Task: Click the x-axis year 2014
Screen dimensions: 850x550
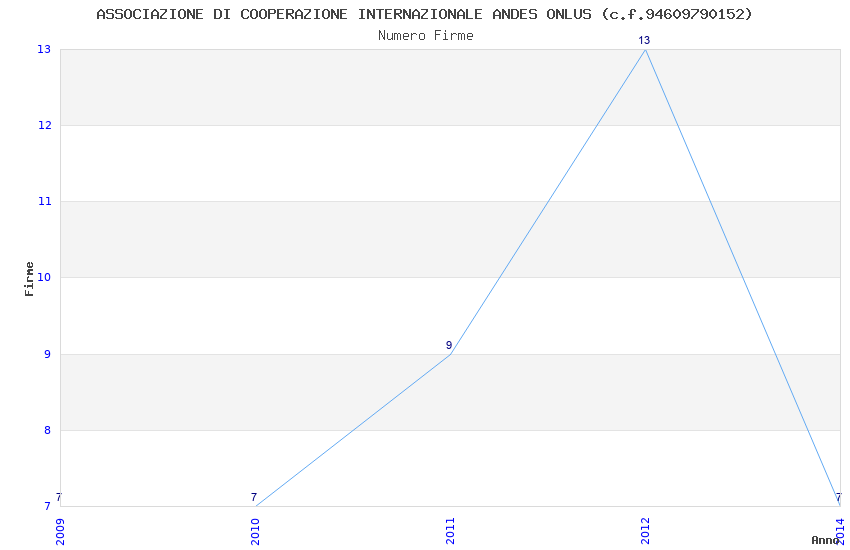Action: tap(840, 532)
